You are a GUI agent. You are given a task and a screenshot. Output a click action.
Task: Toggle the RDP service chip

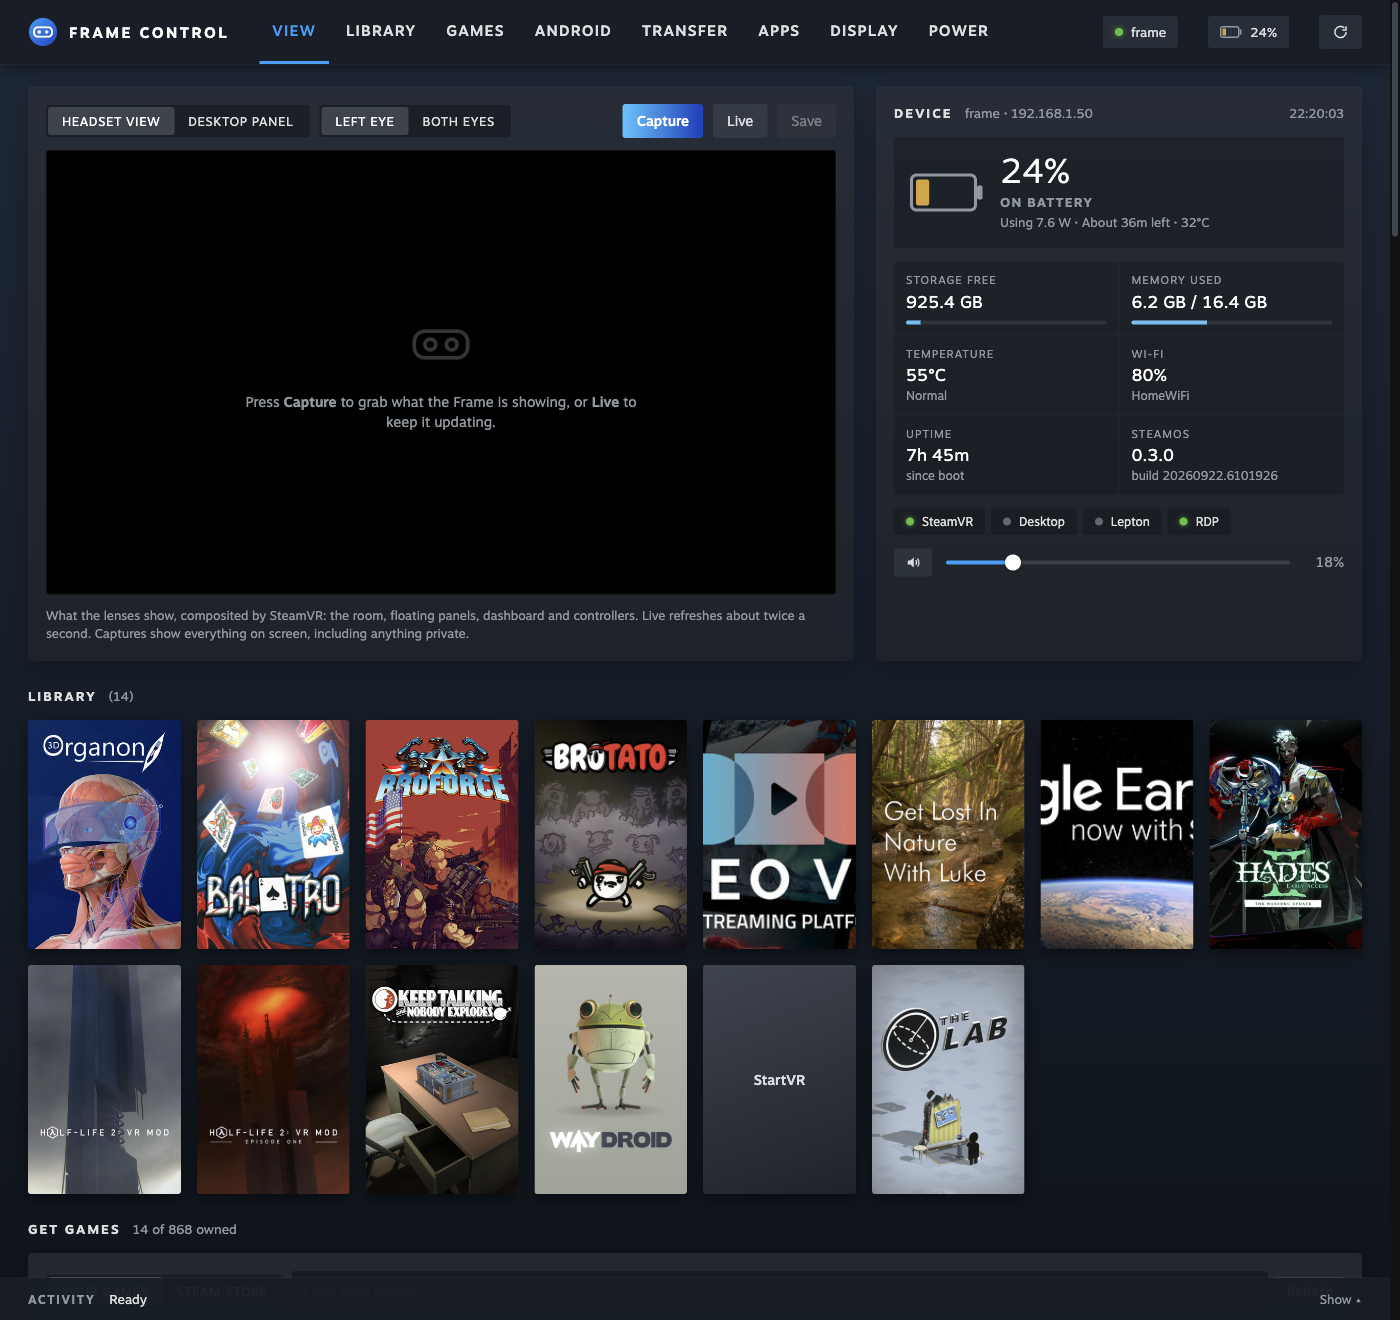[x=1199, y=522]
